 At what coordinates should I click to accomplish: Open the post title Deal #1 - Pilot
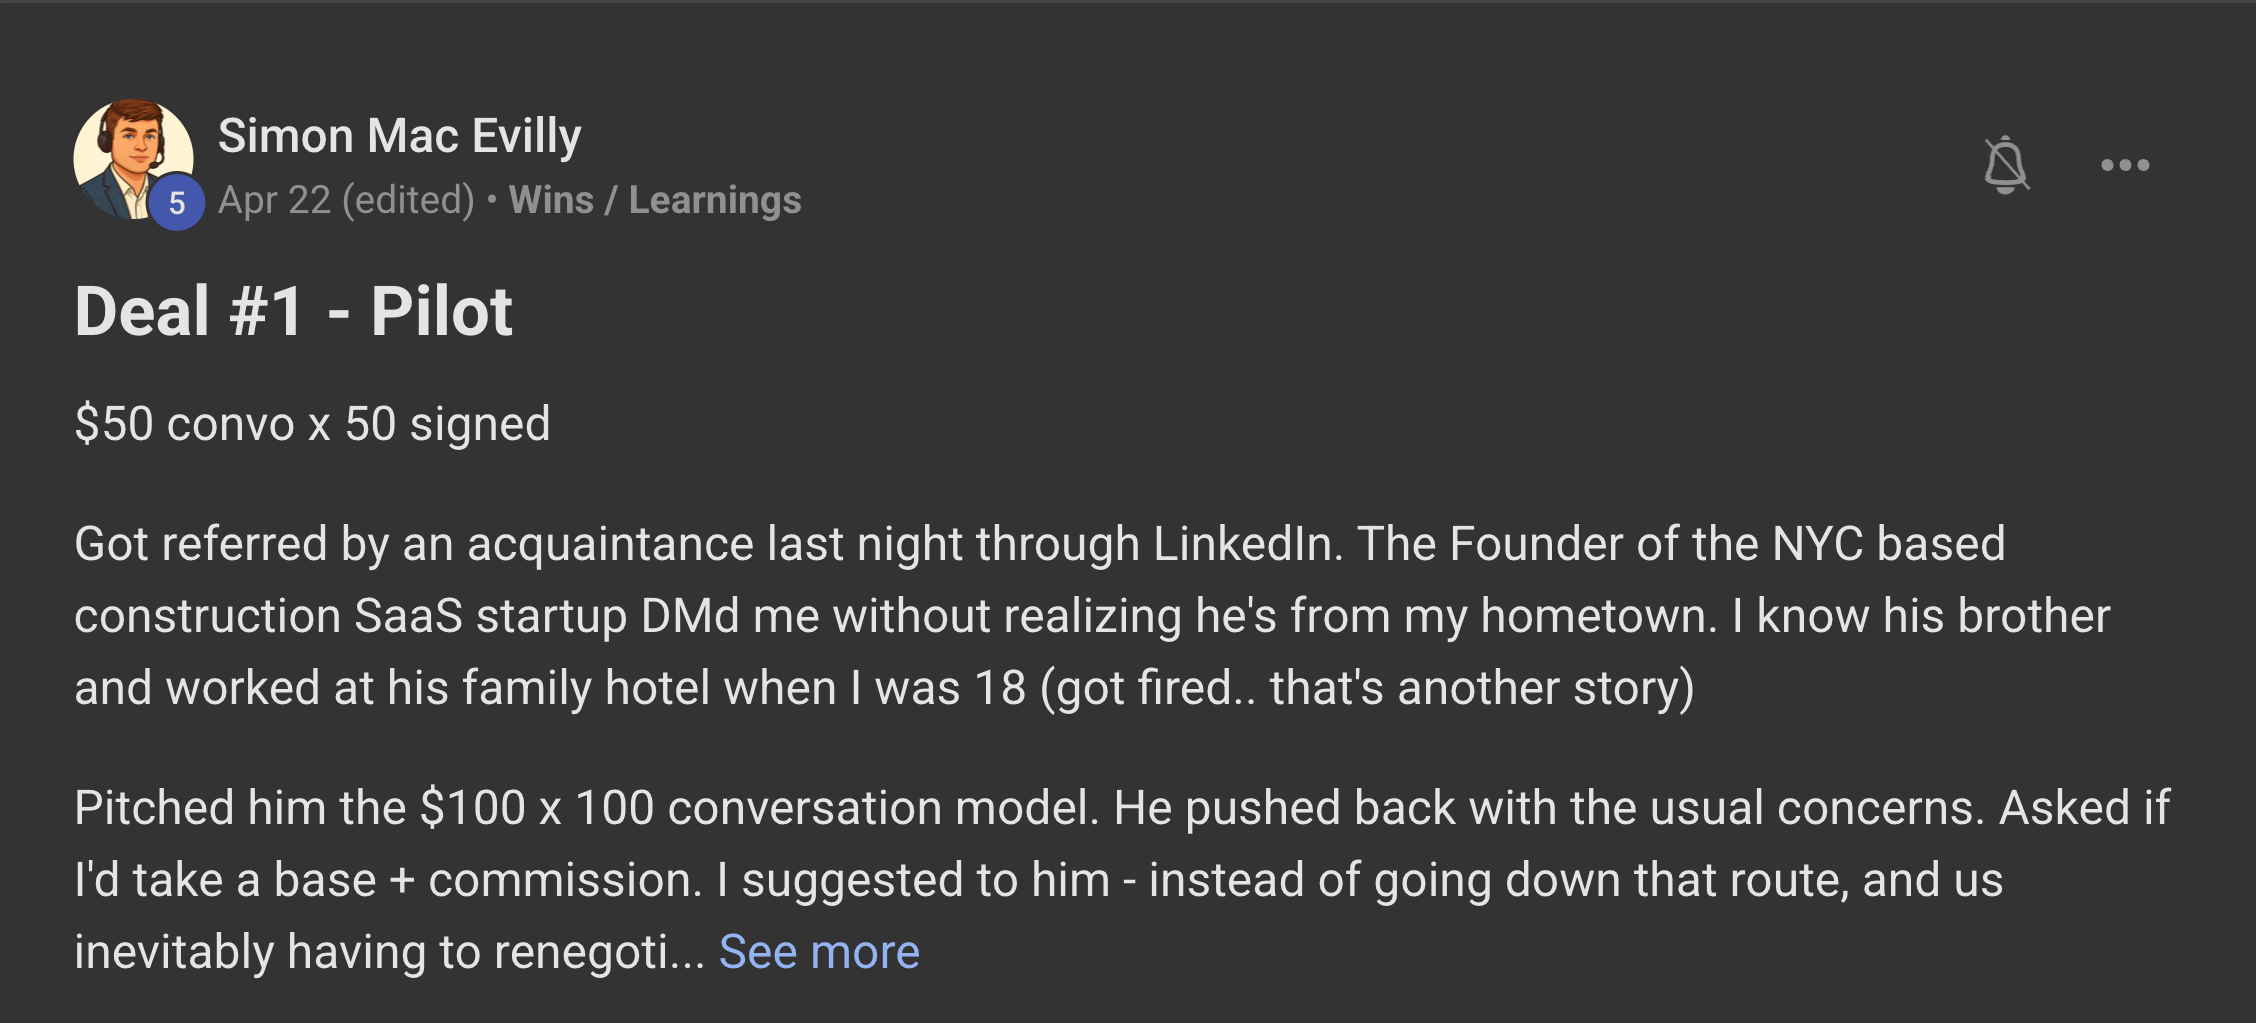(x=293, y=311)
